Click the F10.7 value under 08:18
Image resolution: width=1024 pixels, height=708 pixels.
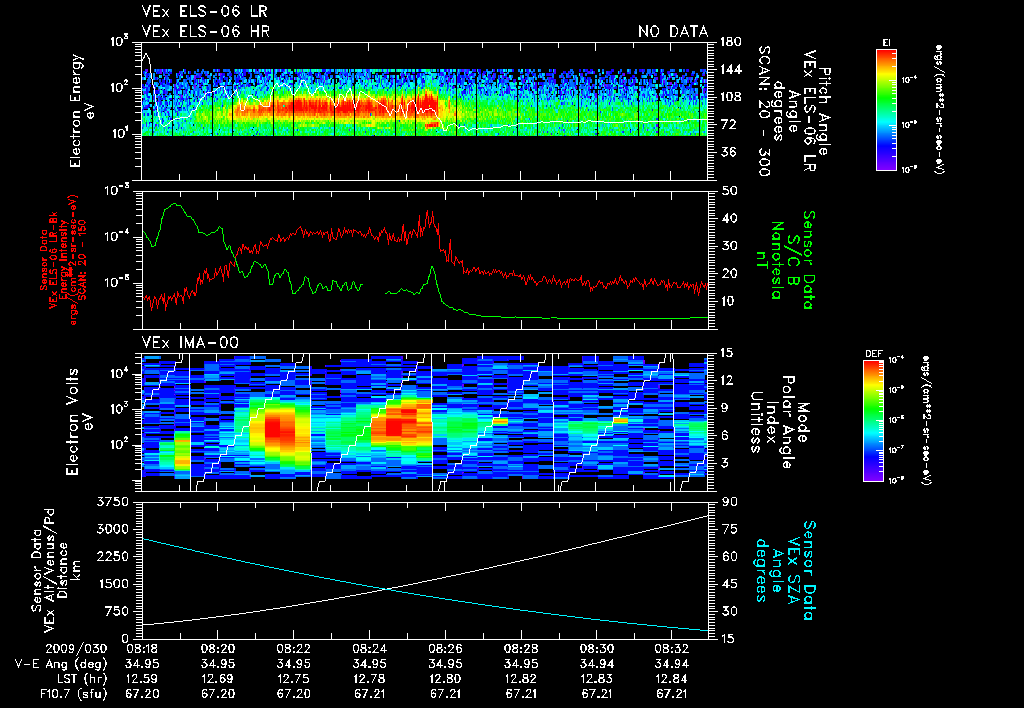click(142, 694)
